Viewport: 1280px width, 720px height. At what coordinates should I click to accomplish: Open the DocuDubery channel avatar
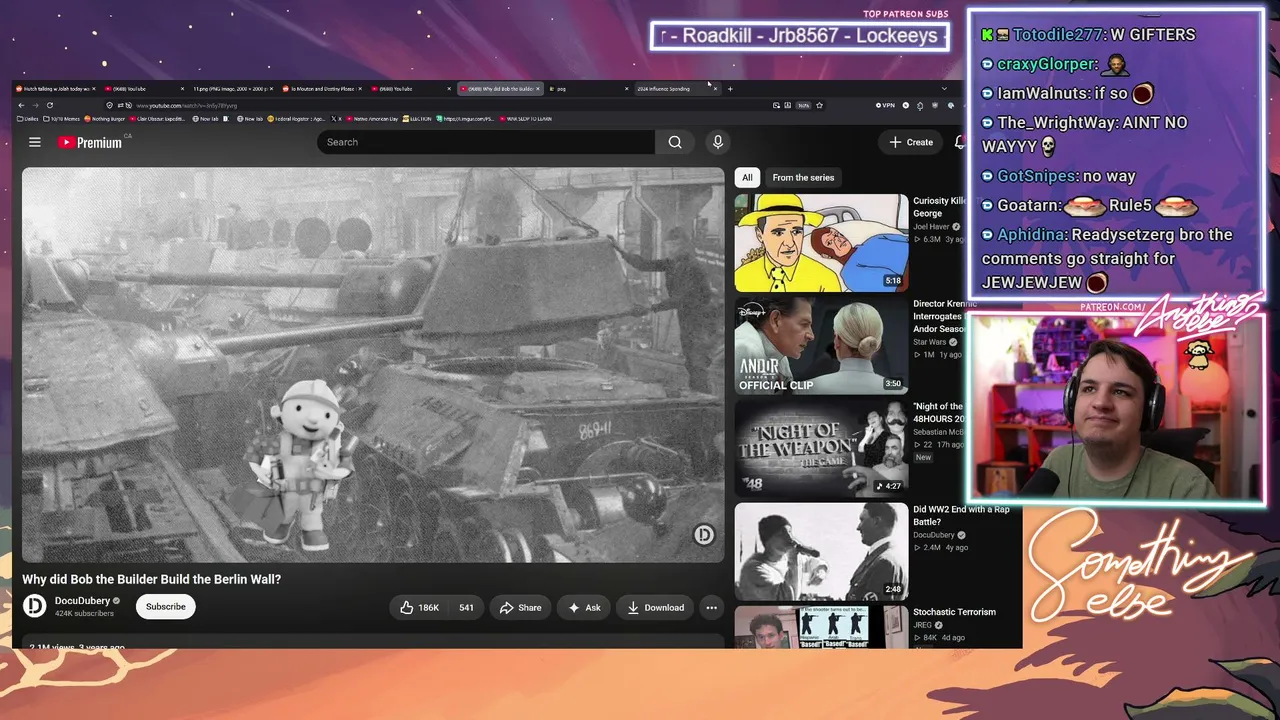35,606
